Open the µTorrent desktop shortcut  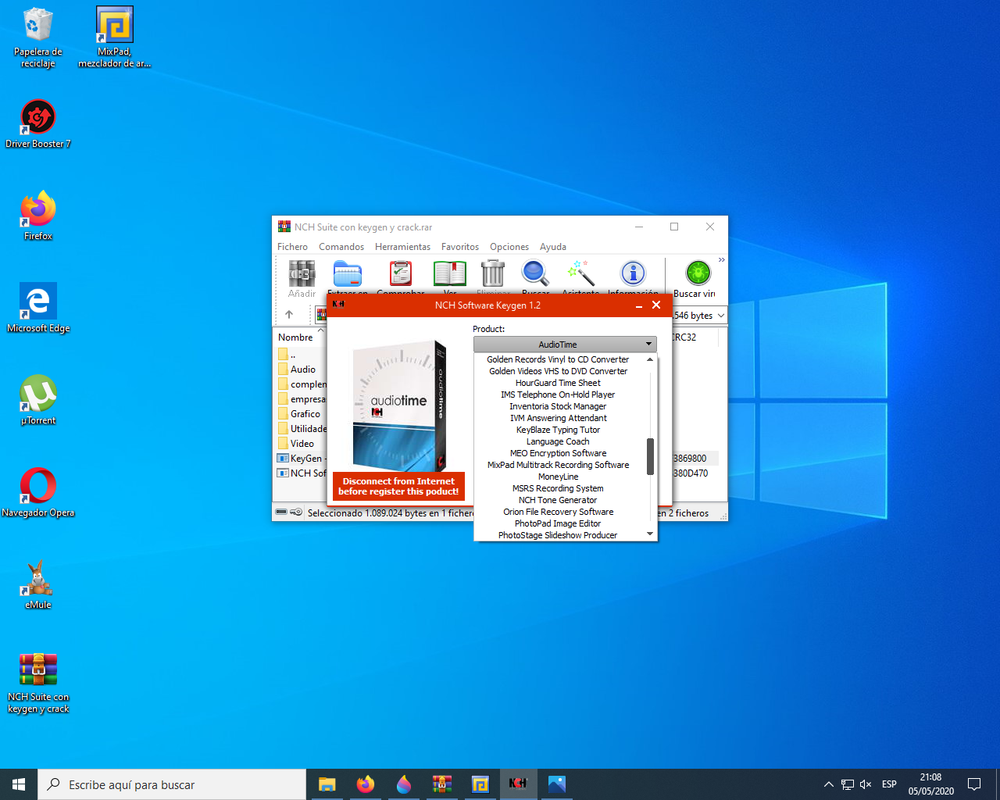point(38,400)
